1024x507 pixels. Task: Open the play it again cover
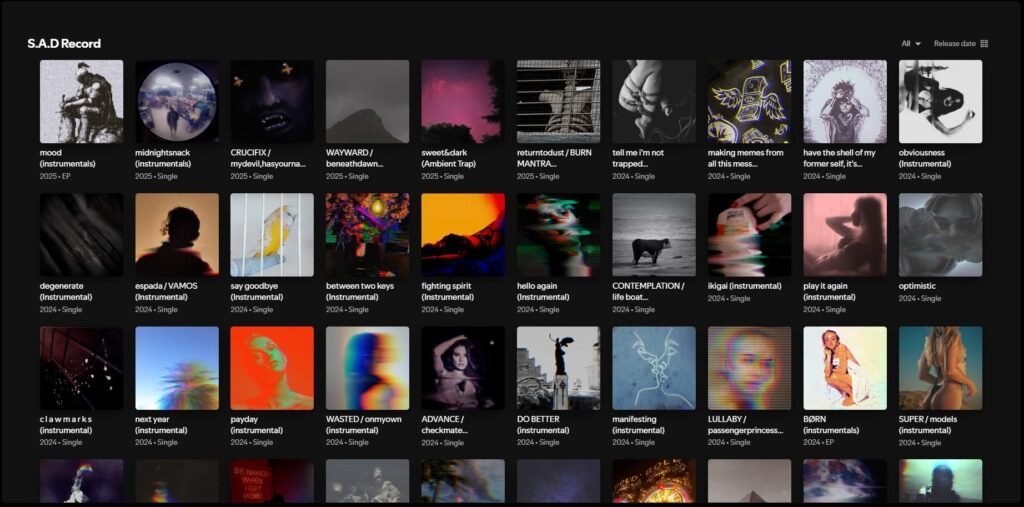[845, 235]
